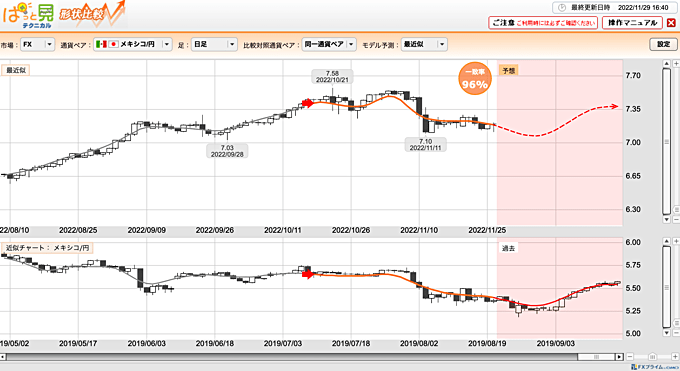Image resolution: width=680 pixels, height=371 pixels.
Task: Click the 設定 settings button
Action: (x=664, y=44)
